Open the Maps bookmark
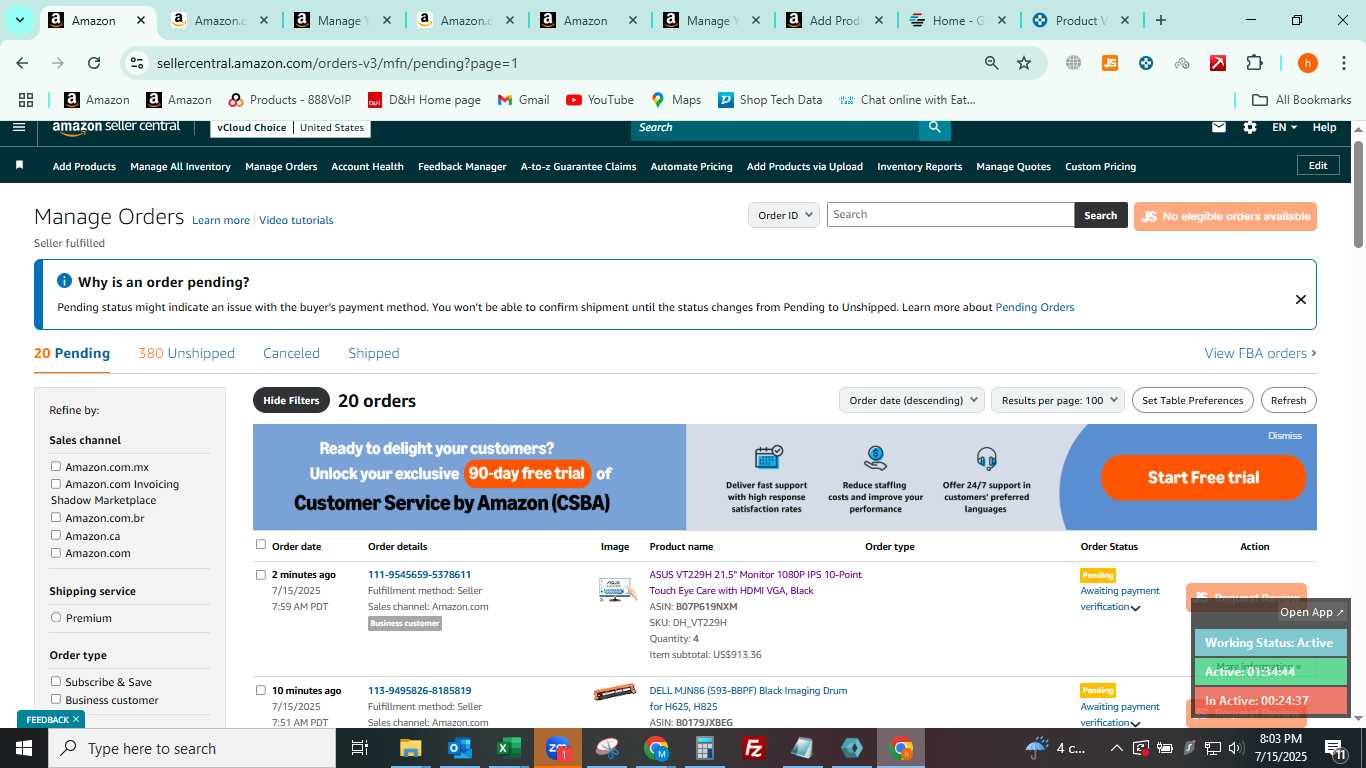The height and width of the screenshot is (768, 1366). click(x=676, y=100)
